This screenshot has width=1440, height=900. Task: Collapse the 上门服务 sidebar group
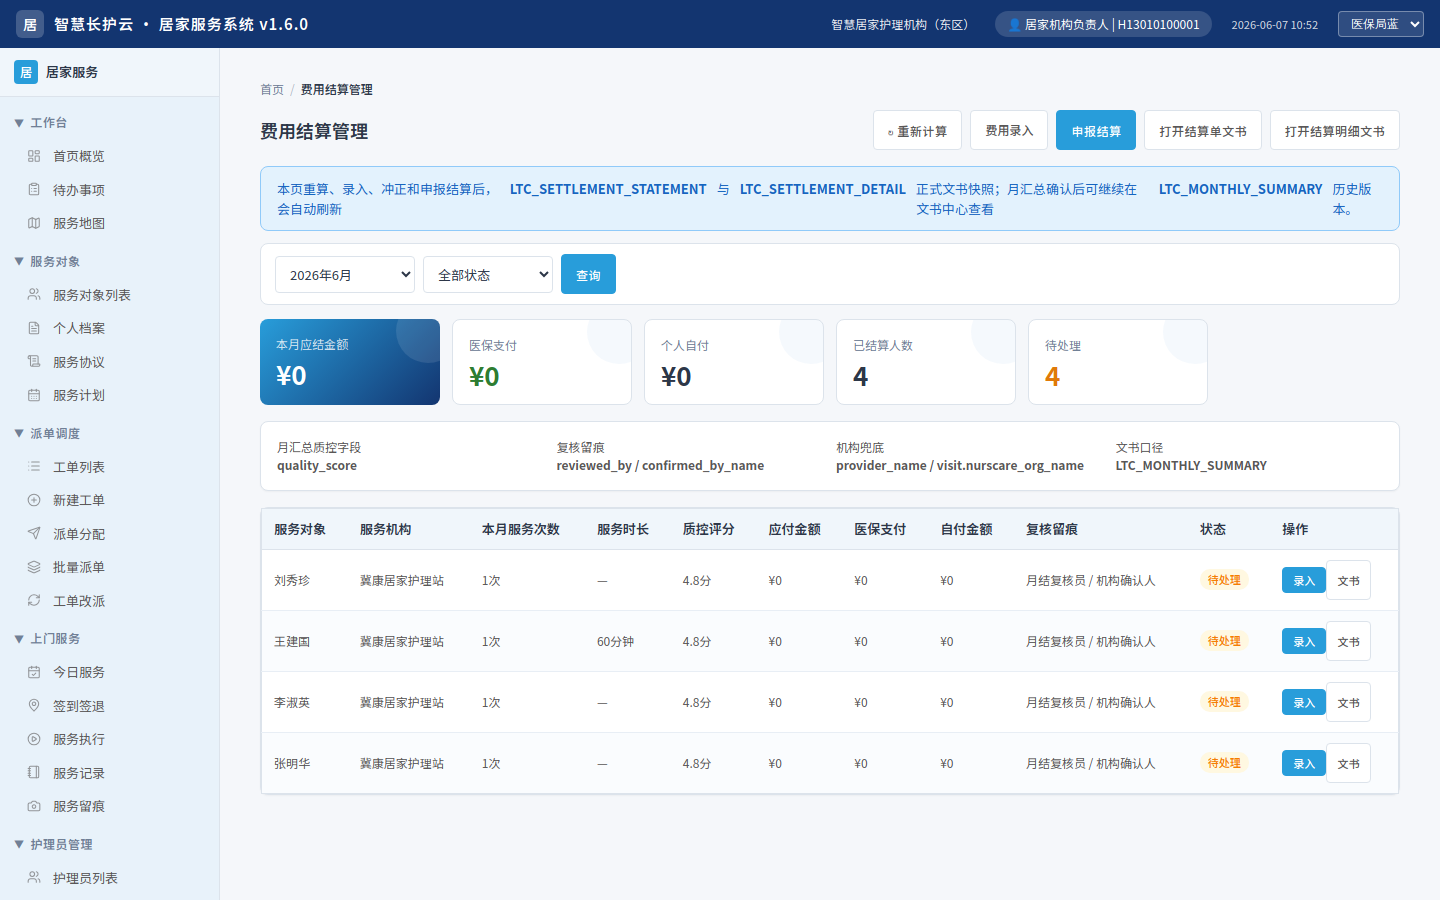pyautogui.click(x=19, y=639)
